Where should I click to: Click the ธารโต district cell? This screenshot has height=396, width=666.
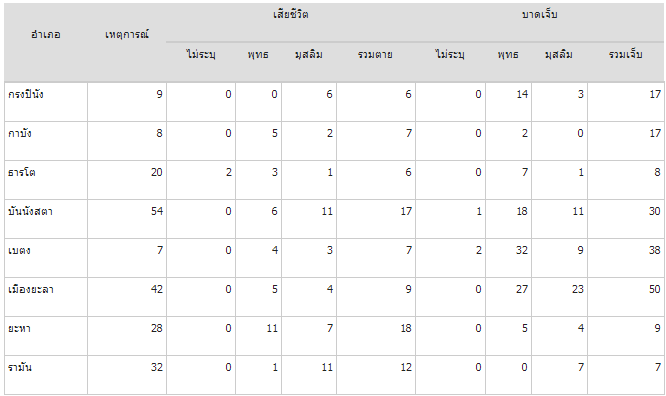click(x=46, y=180)
